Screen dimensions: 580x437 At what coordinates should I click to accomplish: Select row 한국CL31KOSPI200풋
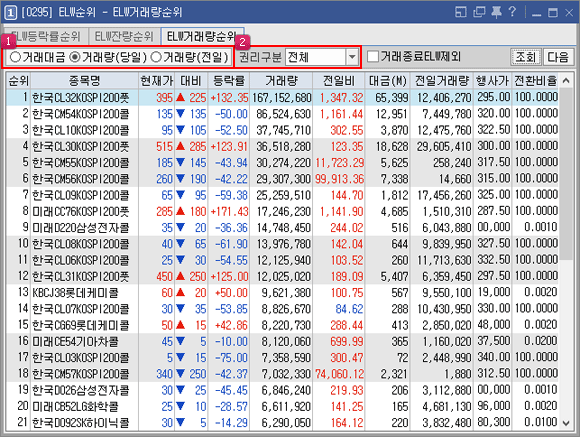[x=283, y=277]
